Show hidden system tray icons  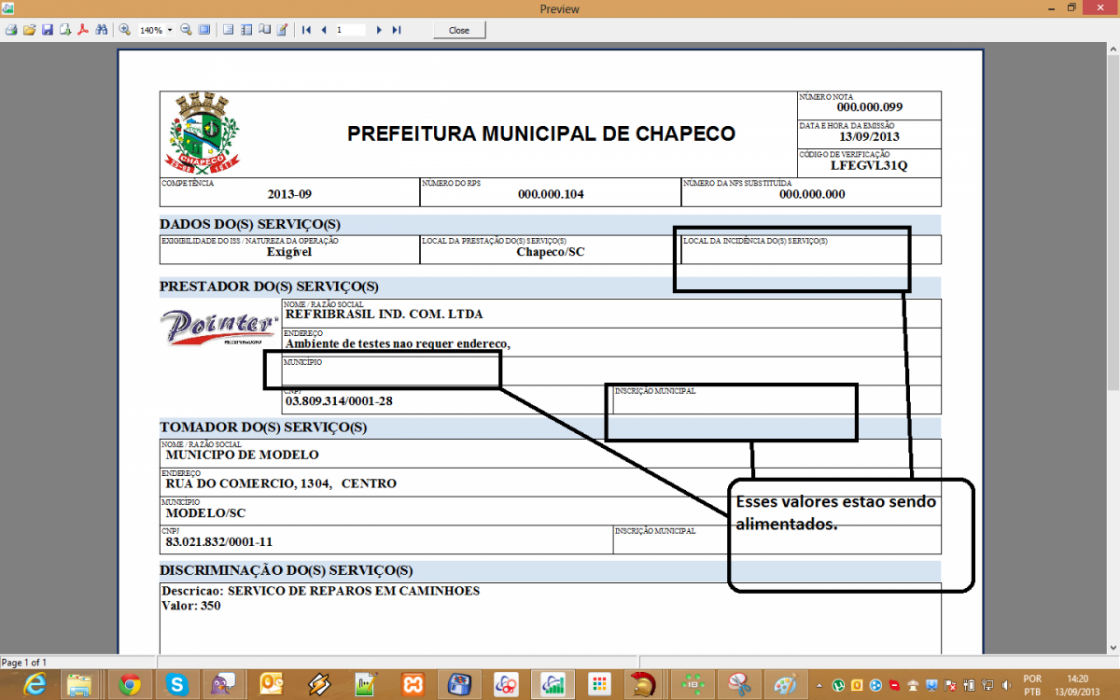[819, 686]
